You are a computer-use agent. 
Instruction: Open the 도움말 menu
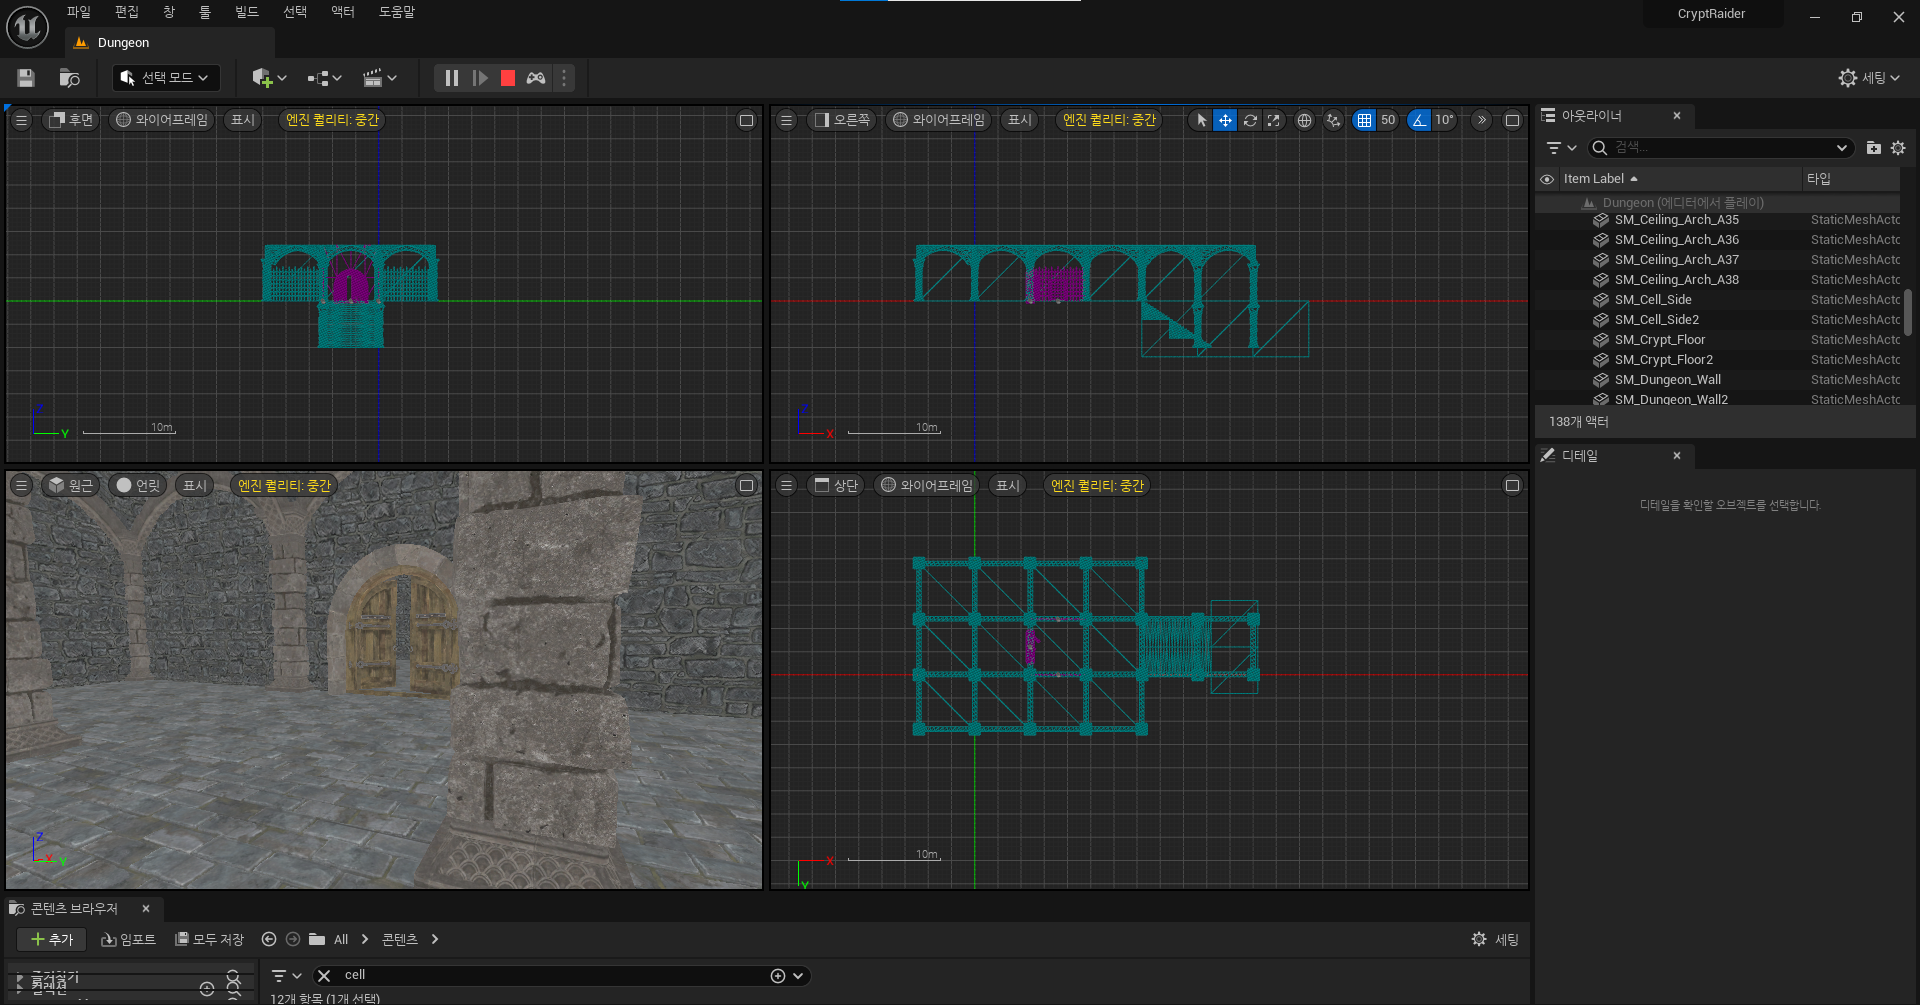pos(396,12)
